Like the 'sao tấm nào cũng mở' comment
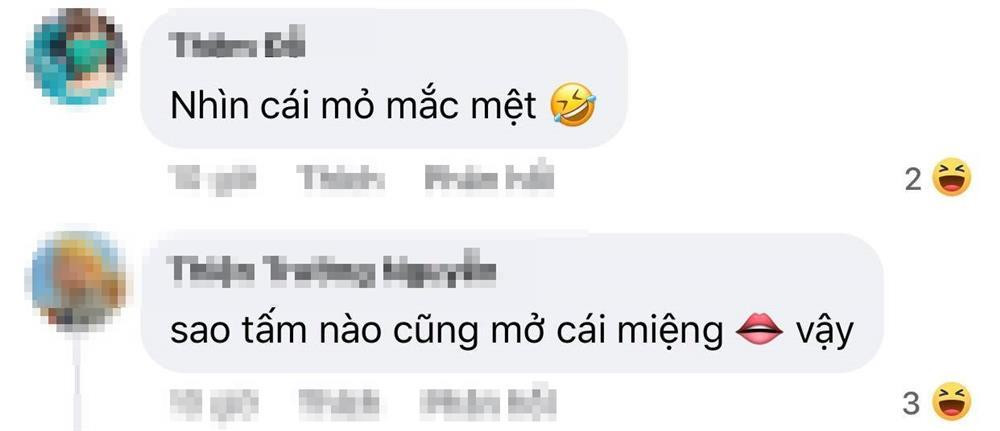The height and width of the screenshot is (431, 1000). tap(340, 403)
